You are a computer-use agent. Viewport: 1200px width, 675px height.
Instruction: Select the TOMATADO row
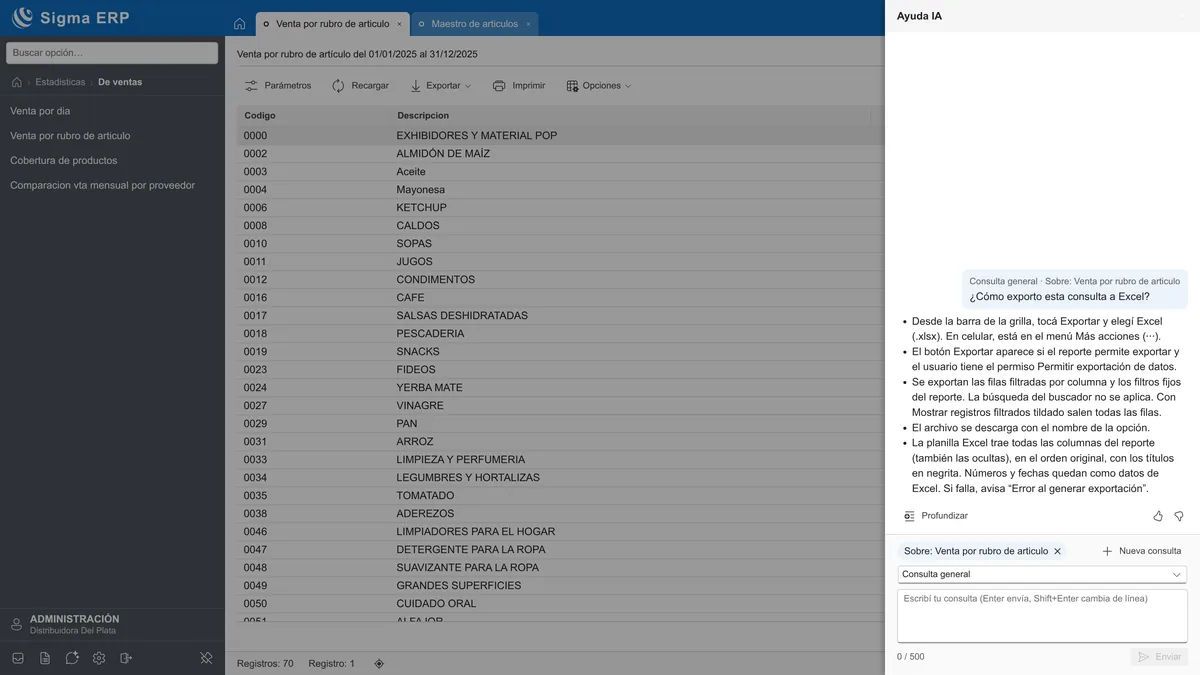[x=560, y=495]
